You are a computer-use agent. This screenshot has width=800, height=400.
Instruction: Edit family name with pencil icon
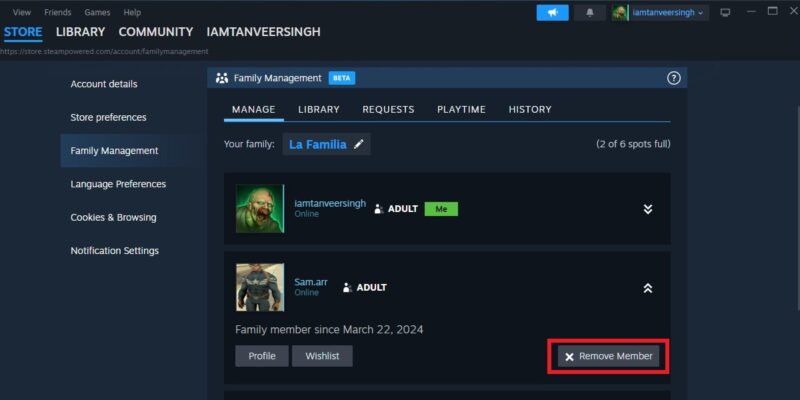359,144
